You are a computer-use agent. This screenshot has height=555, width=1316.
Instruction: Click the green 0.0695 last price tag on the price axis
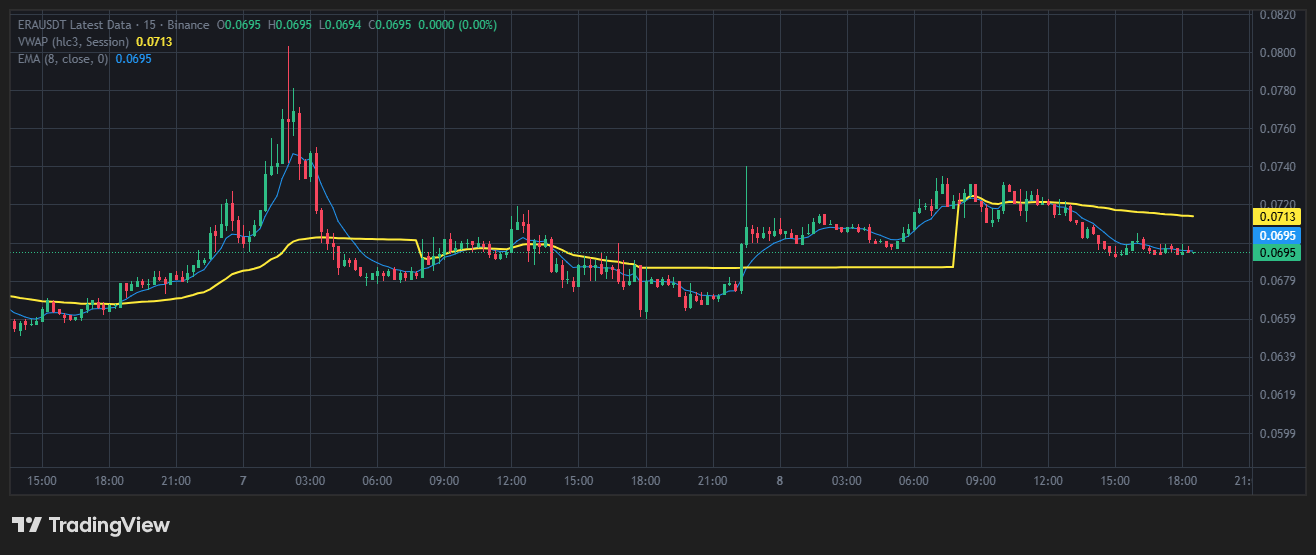point(1275,252)
